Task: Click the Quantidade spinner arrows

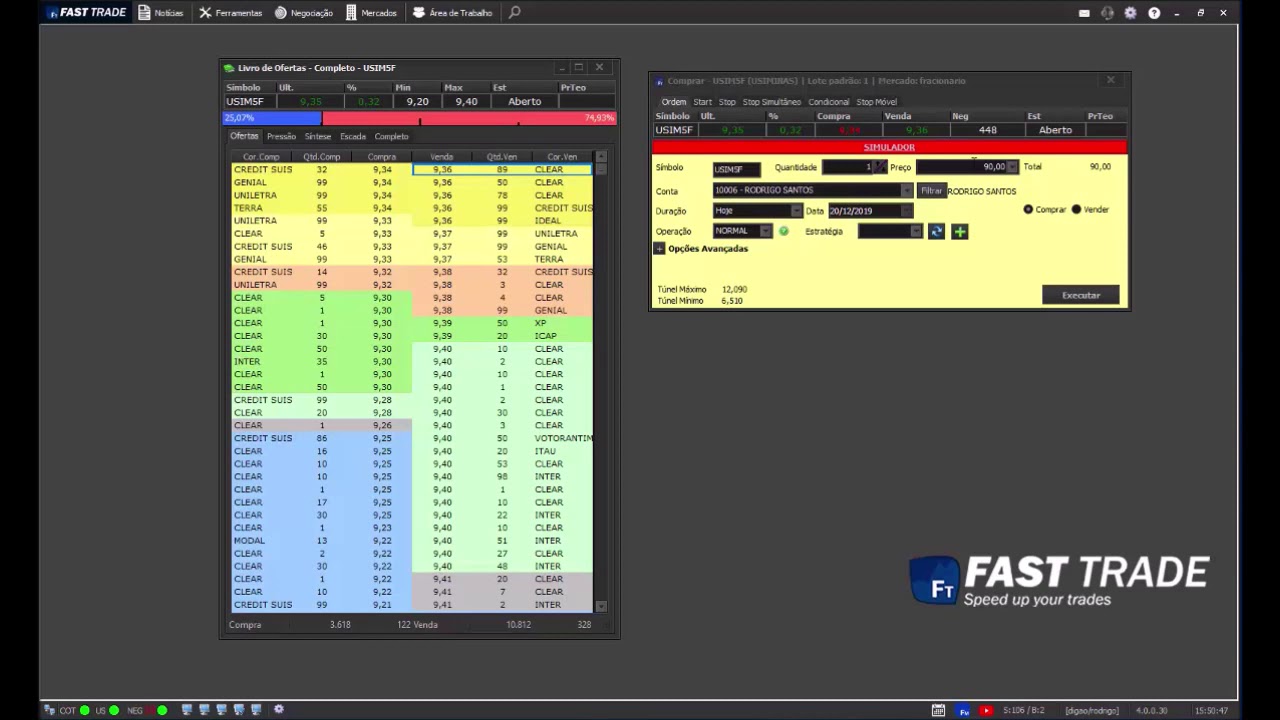Action: (881, 168)
